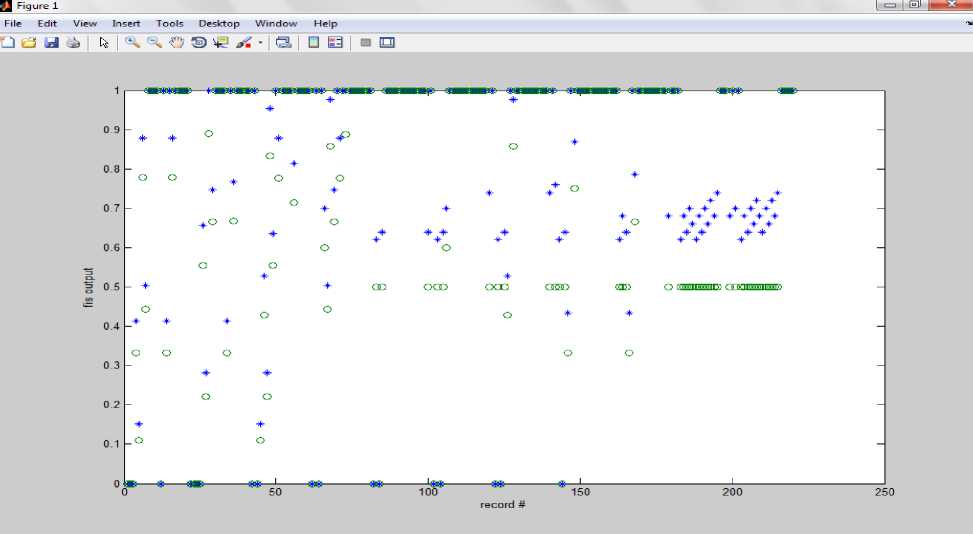
Task: Hide plot tools toolbar button
Action: tap(365, 43)
